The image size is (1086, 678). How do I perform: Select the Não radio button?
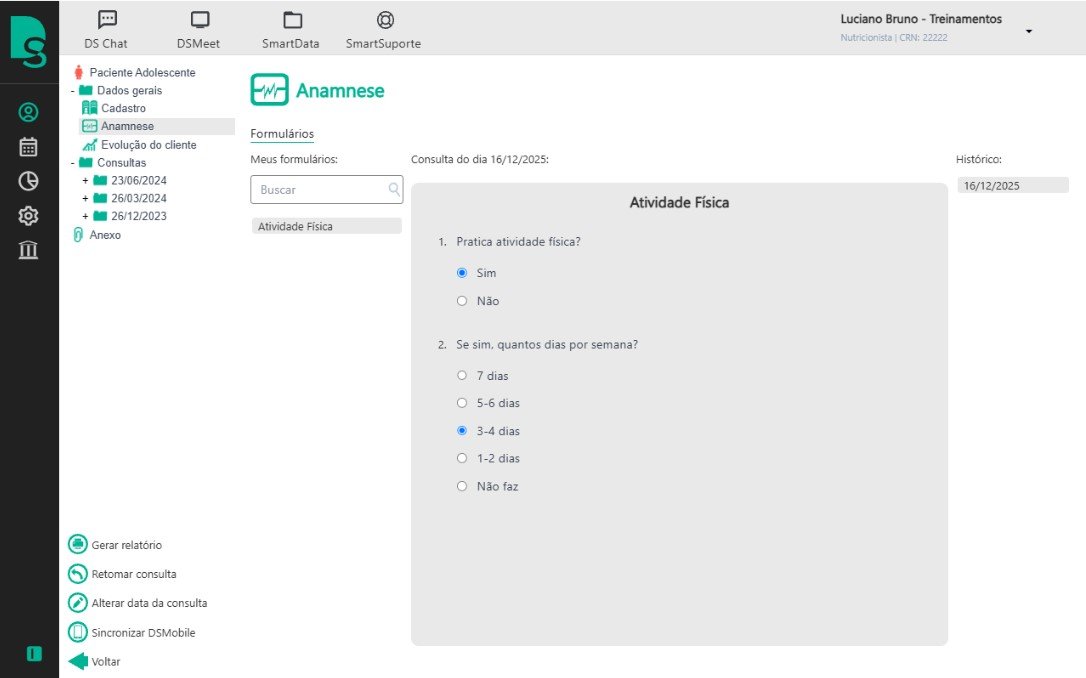click(x=462, y=301)
